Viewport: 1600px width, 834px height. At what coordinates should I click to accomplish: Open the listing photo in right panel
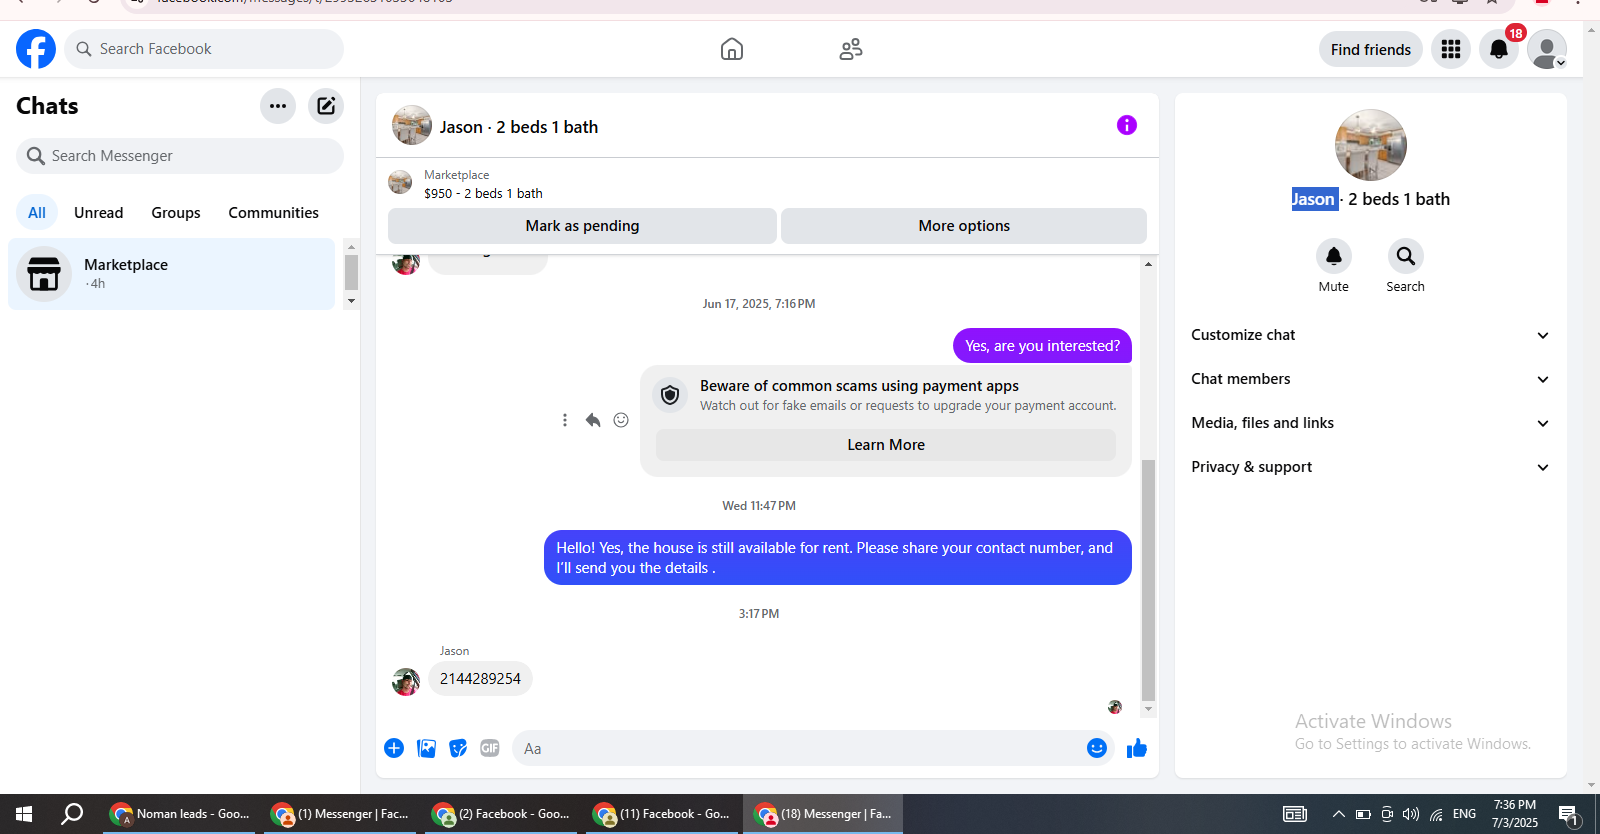(1371, 145)
